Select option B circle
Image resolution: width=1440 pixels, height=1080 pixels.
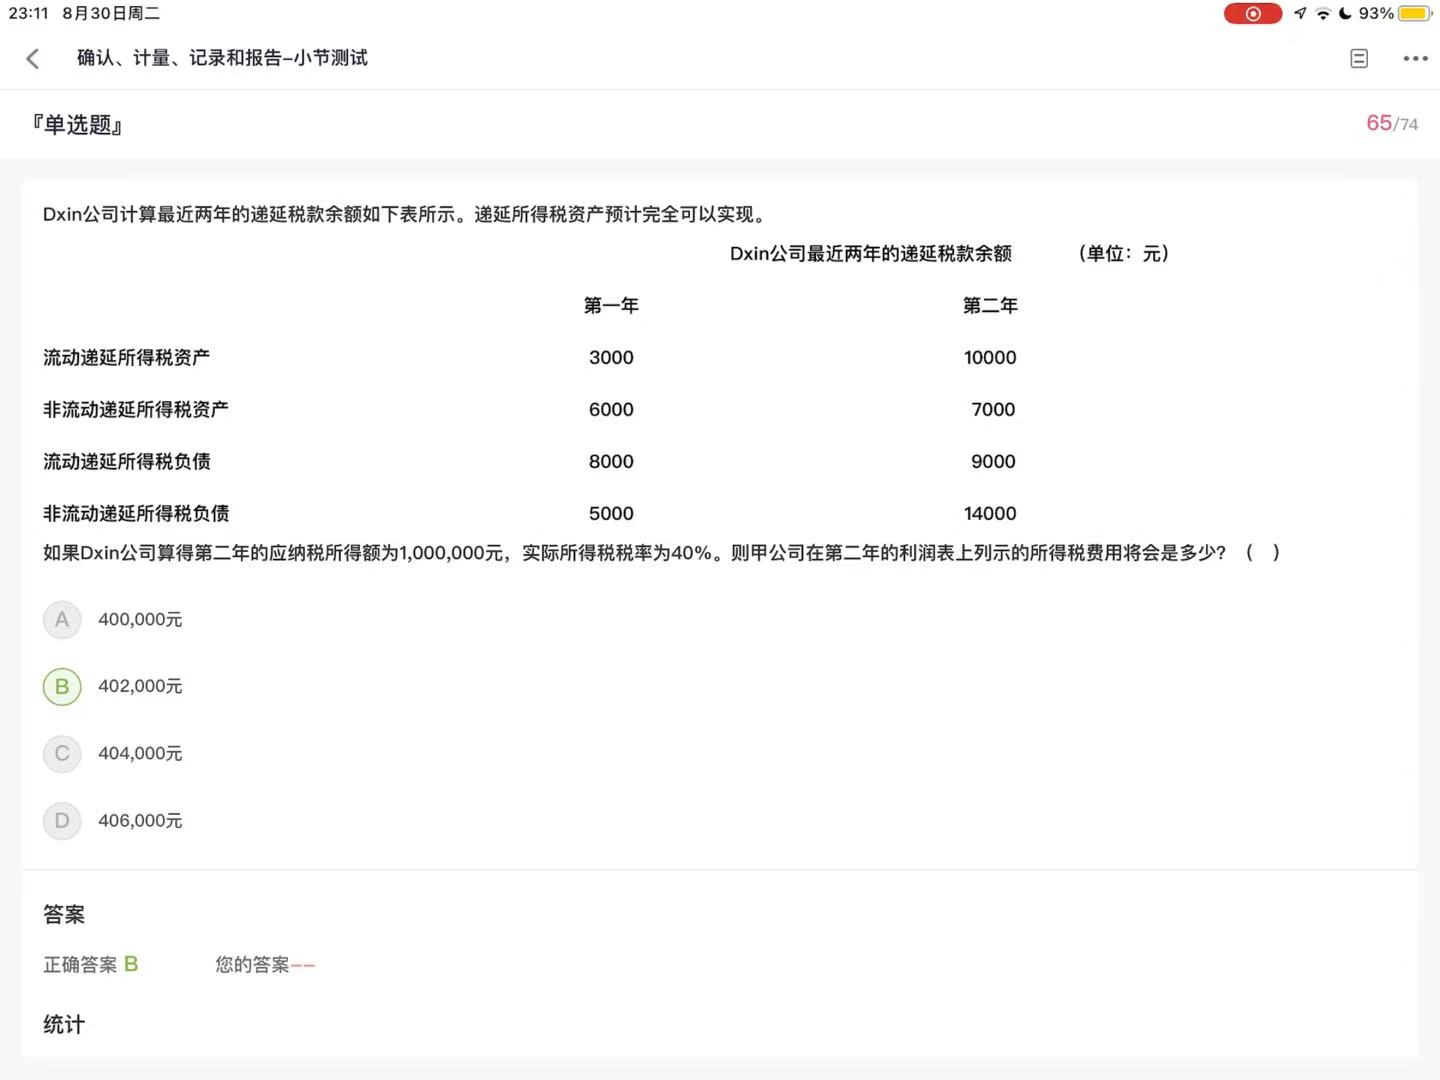(62, 687)
